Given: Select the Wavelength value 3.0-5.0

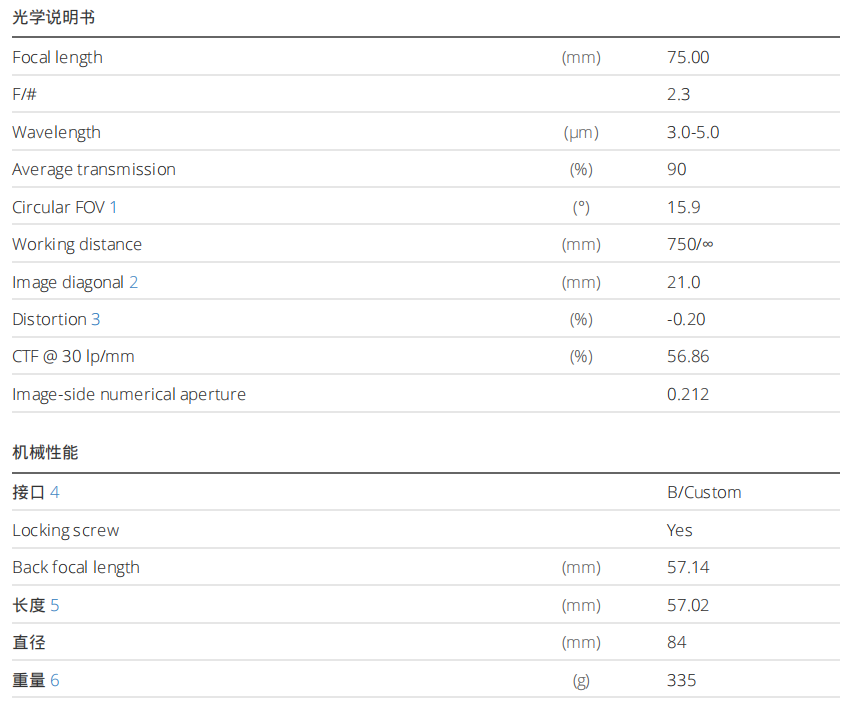Looking at the screenshot, I should [693, 132].
